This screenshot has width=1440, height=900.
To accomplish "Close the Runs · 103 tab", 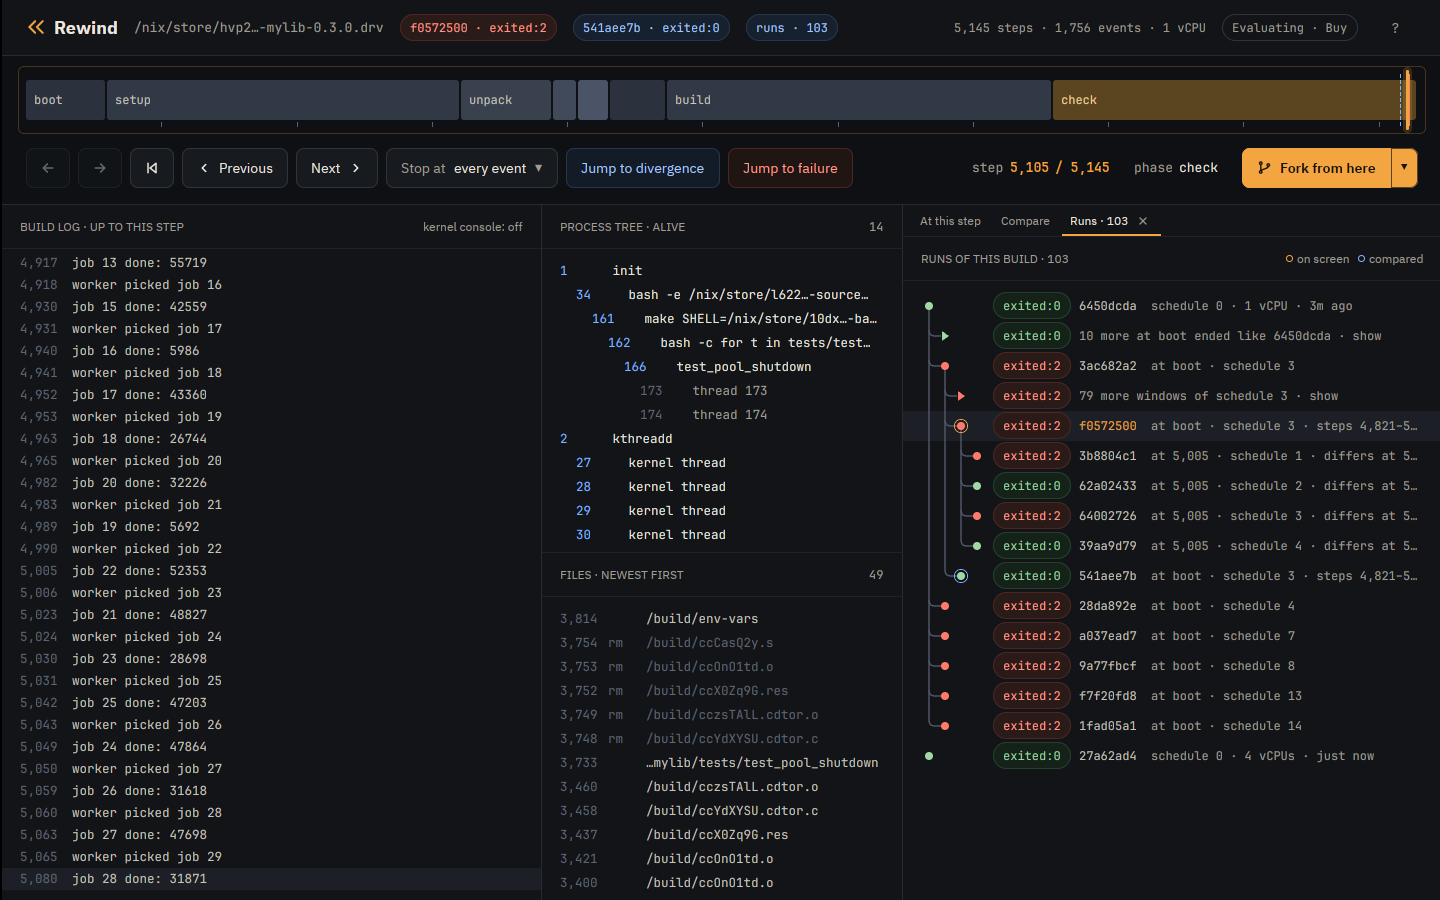I will (x=1143, y=221).
